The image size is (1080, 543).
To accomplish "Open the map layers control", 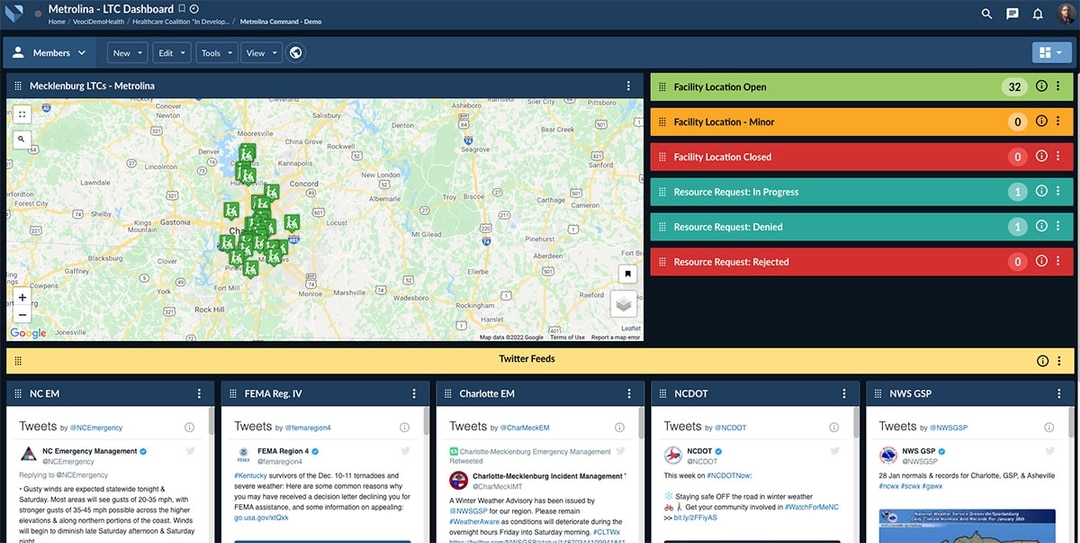I will coord(623,303).
